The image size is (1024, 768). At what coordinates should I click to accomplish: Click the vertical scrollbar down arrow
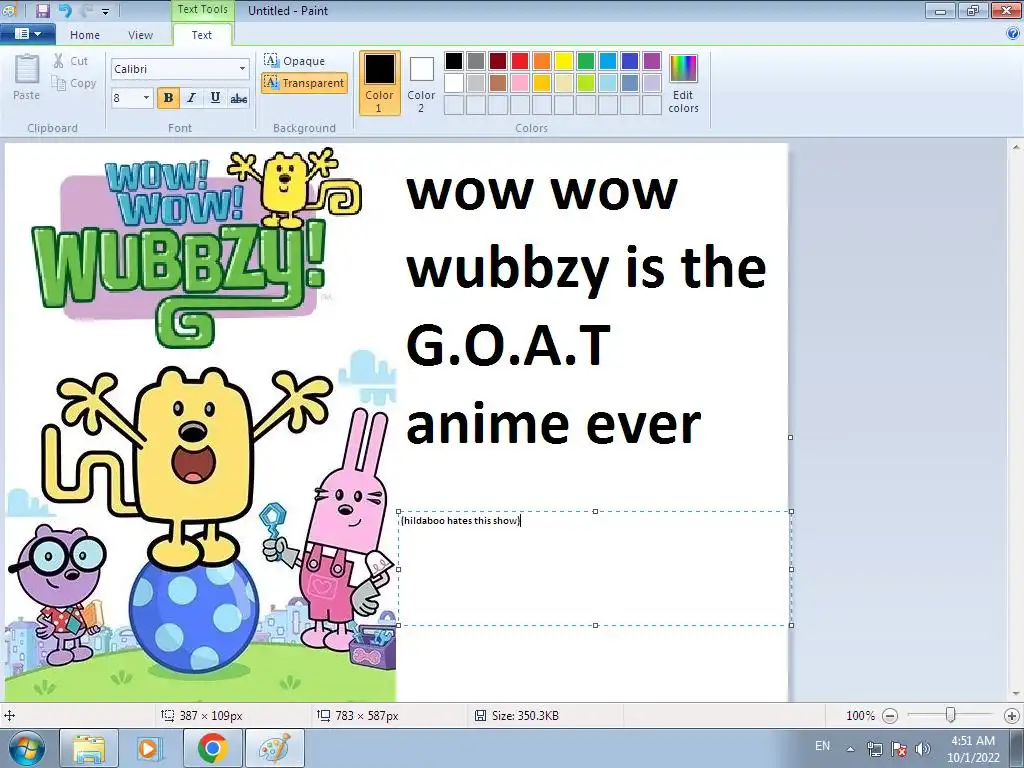(x=1016, y=694)
